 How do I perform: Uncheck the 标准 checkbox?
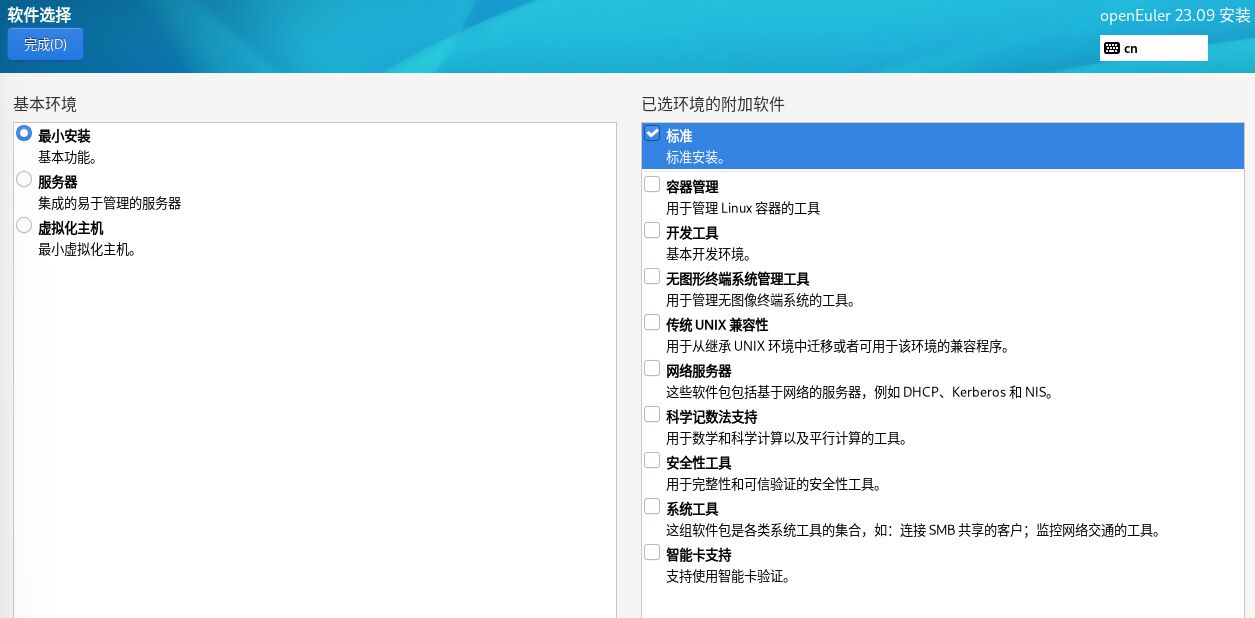(x=652, y=134)
